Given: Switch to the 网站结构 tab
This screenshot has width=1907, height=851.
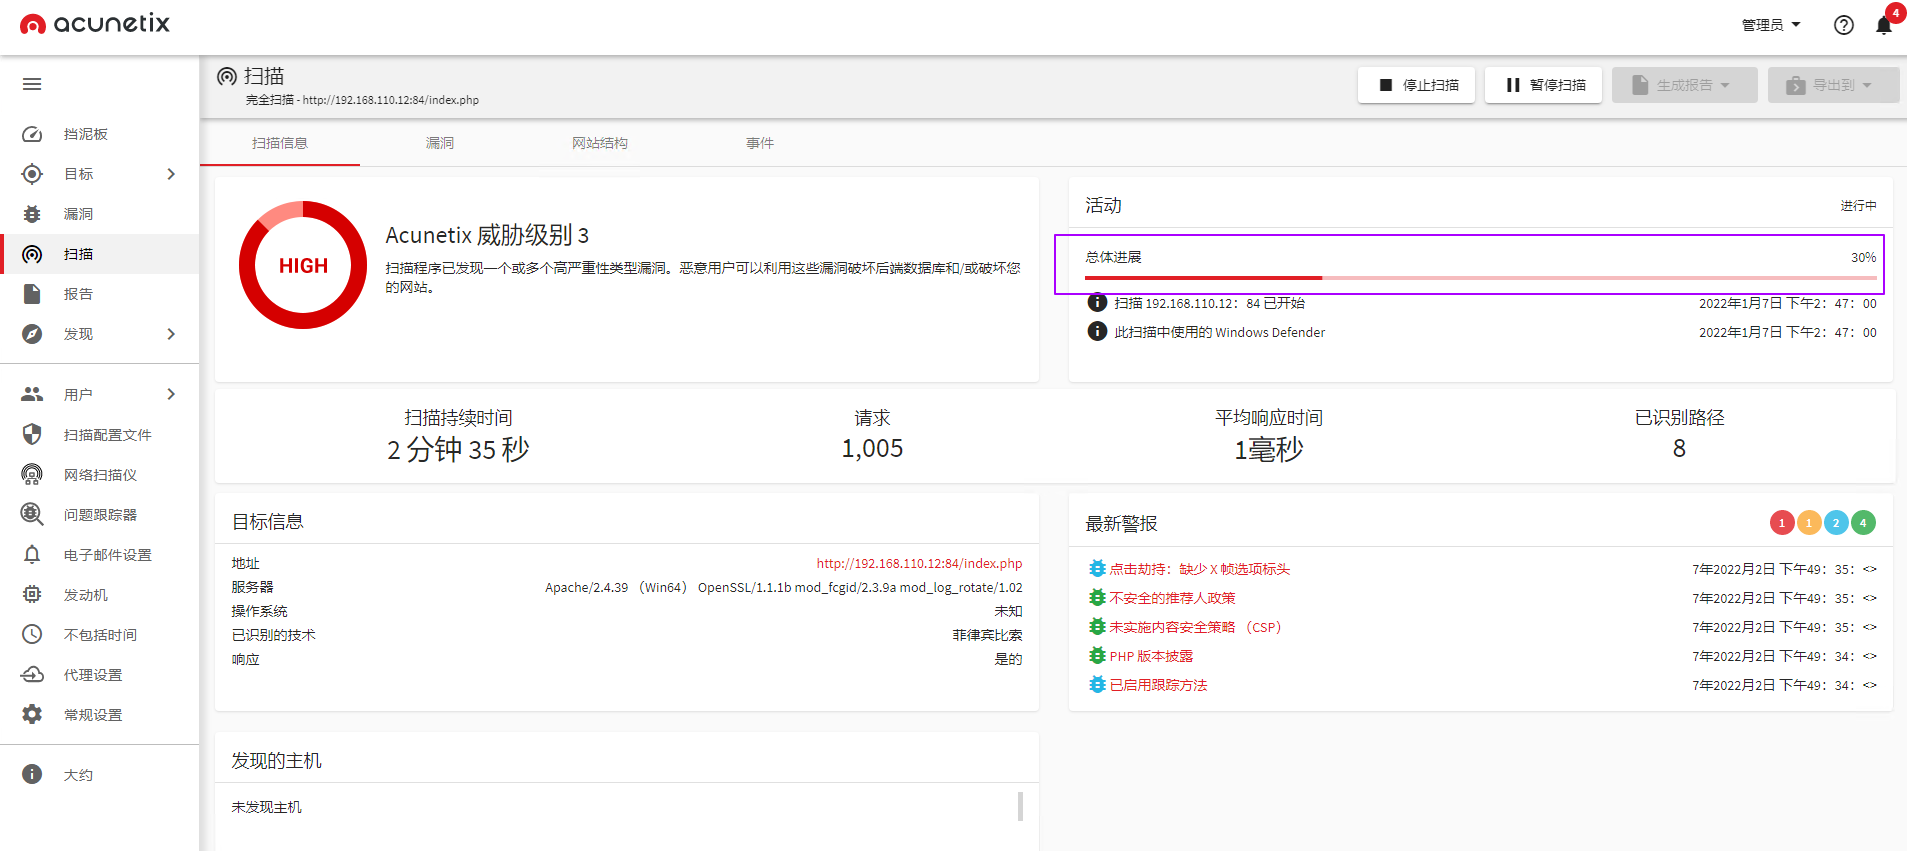Looking at the screenshot, I should [600, 143].
